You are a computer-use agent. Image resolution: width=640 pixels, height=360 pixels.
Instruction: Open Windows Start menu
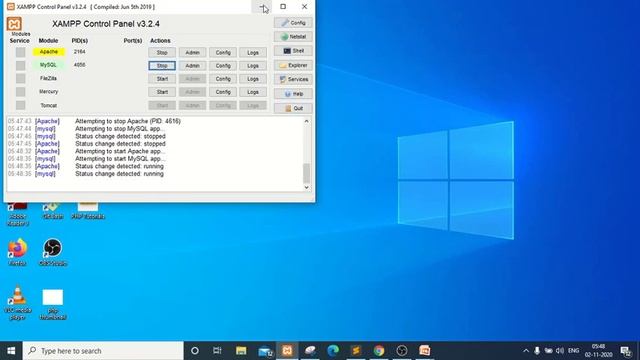[11, 351]
